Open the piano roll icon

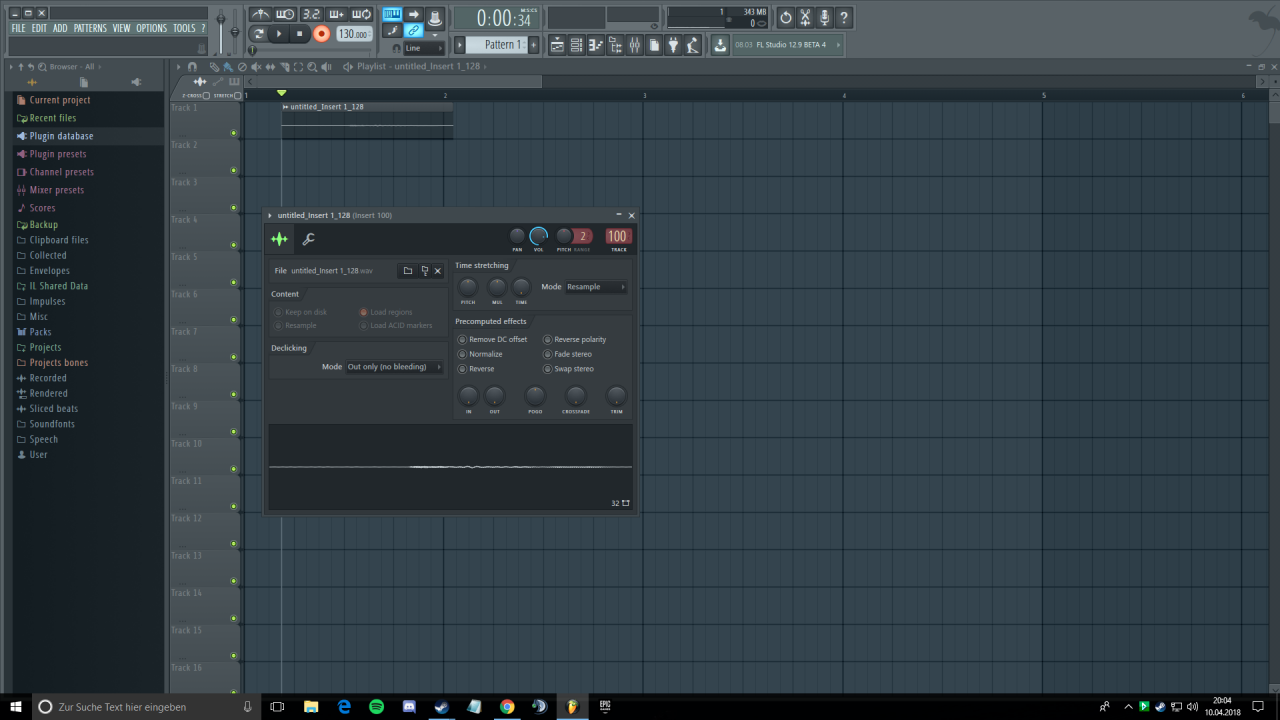tap(596, 45)
